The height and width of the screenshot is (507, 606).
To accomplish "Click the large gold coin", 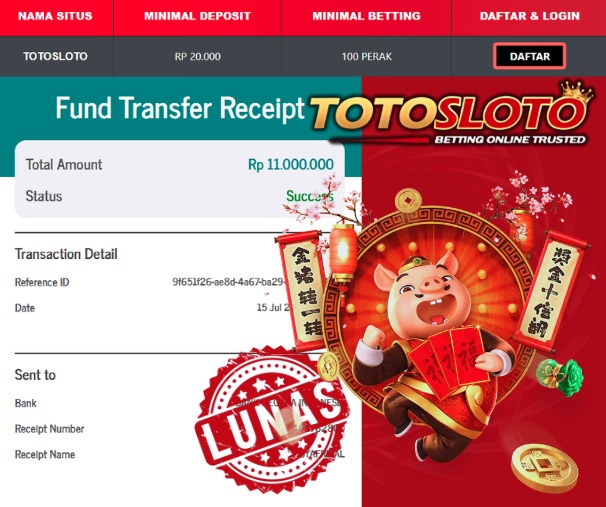I will (544, 468).
